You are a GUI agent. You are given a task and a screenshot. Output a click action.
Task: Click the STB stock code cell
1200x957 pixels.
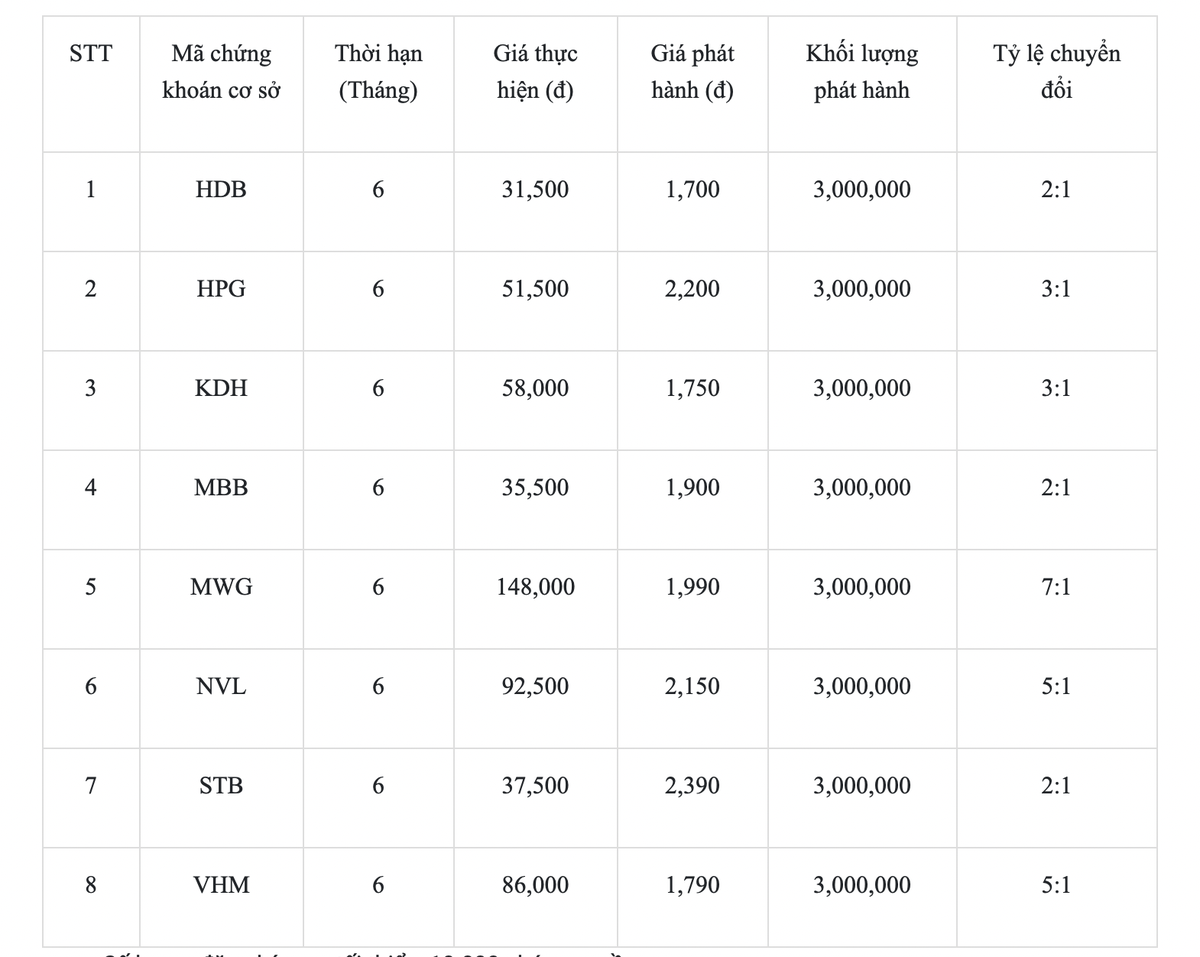[221, 786]
